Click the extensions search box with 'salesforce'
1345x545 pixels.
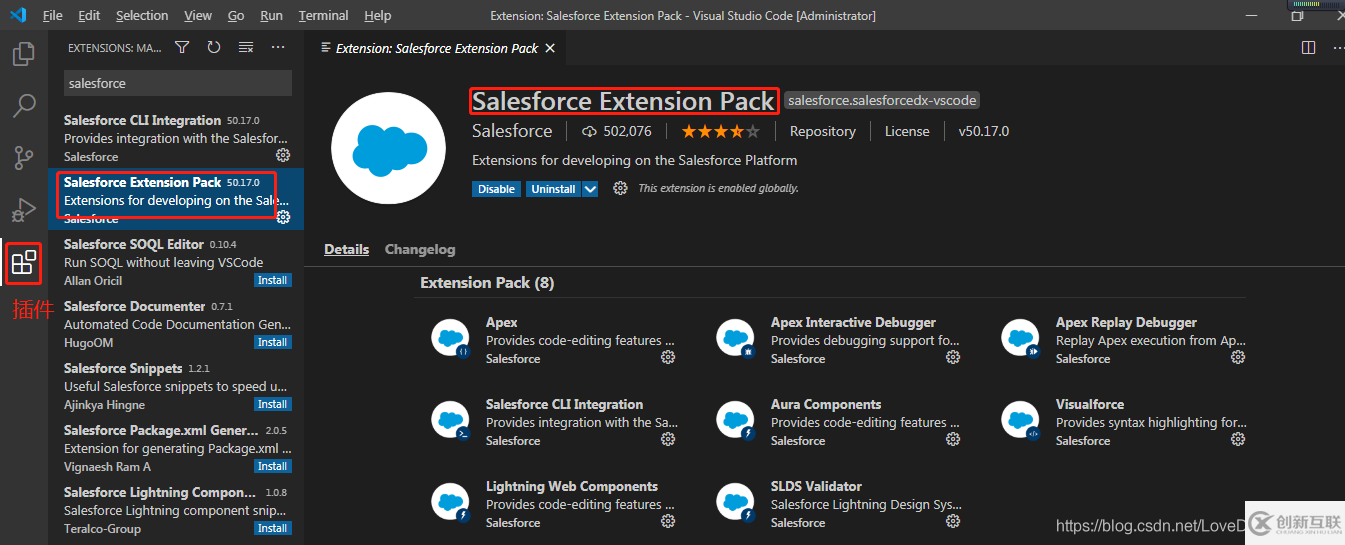click(178, 83)
